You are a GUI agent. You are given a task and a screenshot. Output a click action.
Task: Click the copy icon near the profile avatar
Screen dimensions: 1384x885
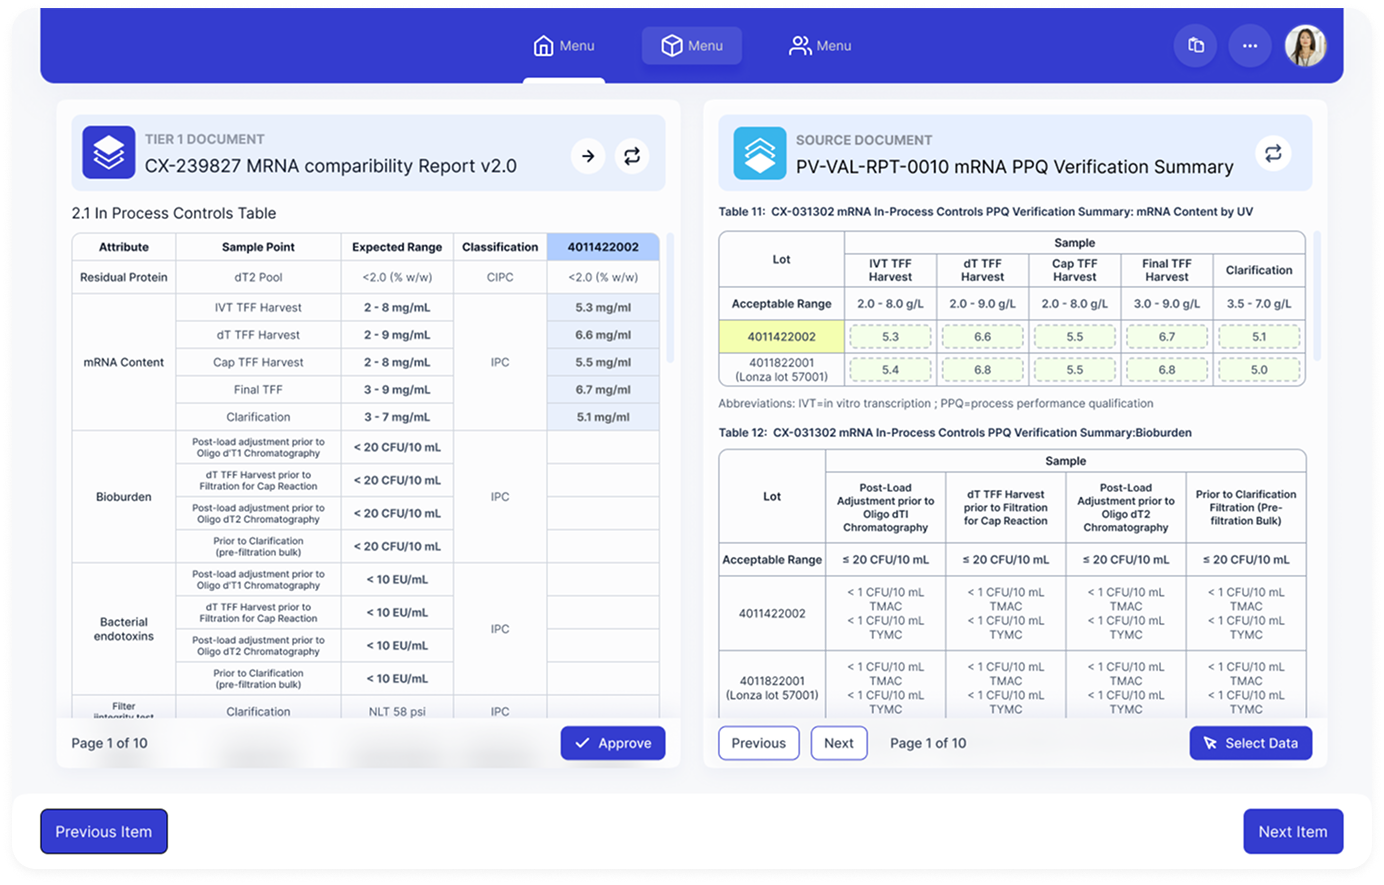tap(1196, 45)
